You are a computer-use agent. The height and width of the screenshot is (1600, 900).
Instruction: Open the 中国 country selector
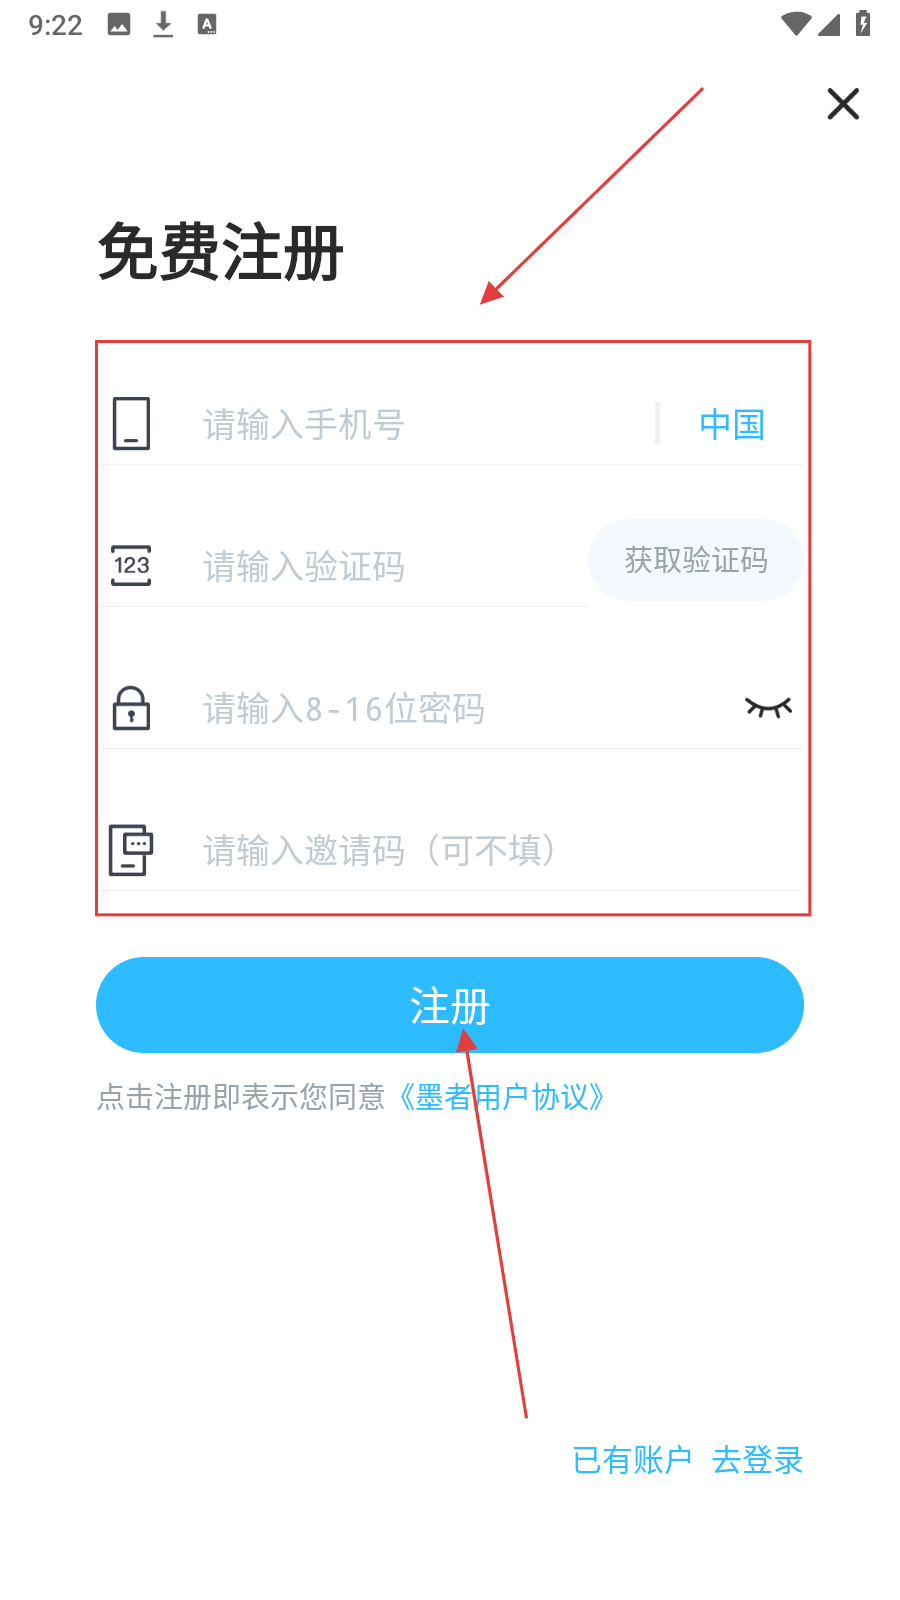pyautogui.click(x=732, y=425)
